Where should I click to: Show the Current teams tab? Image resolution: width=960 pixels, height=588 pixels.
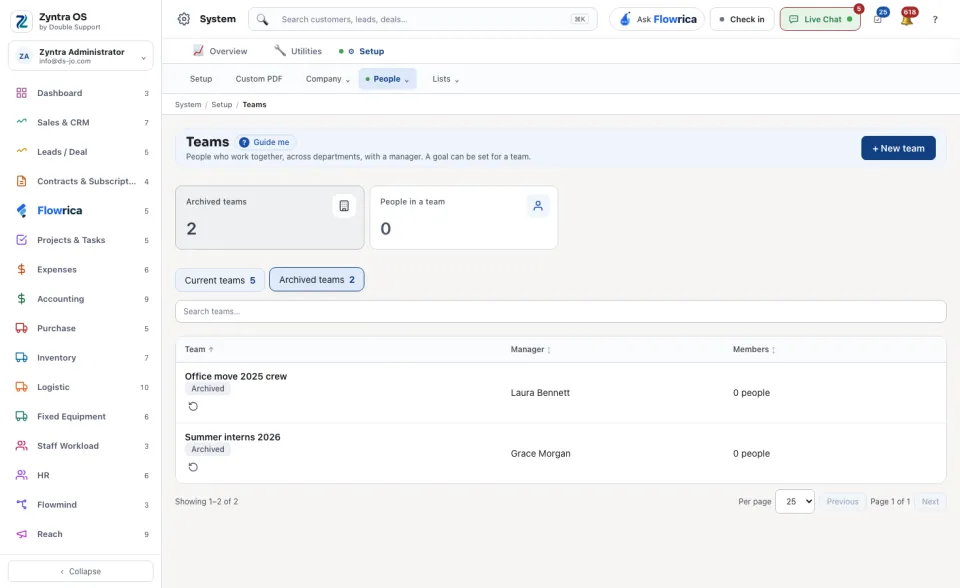(220, 280)
